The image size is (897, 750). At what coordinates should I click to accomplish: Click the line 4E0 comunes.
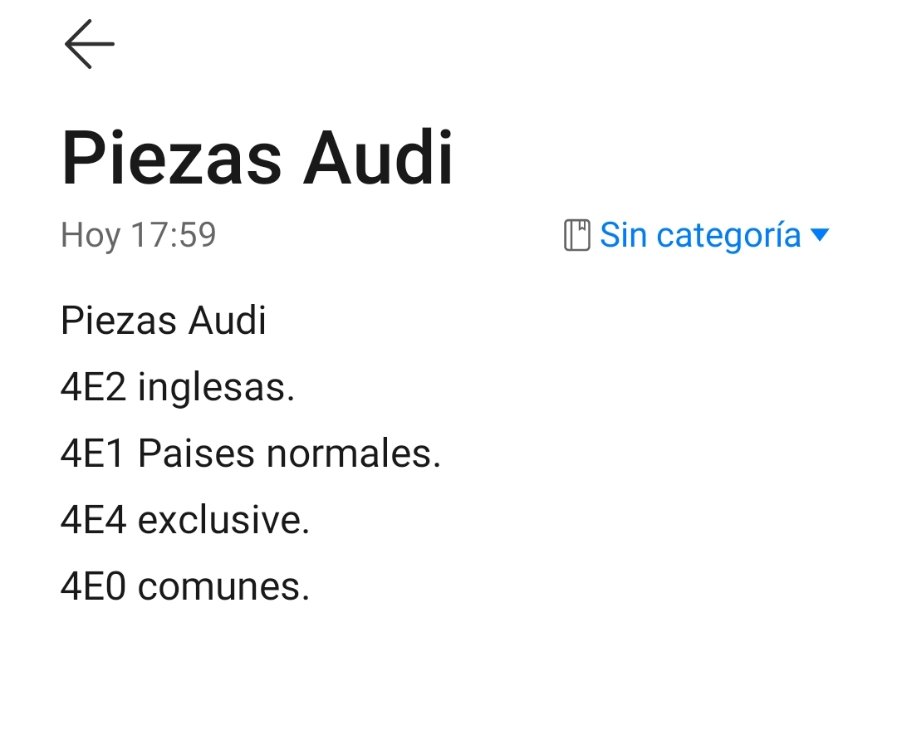(185, 587)
